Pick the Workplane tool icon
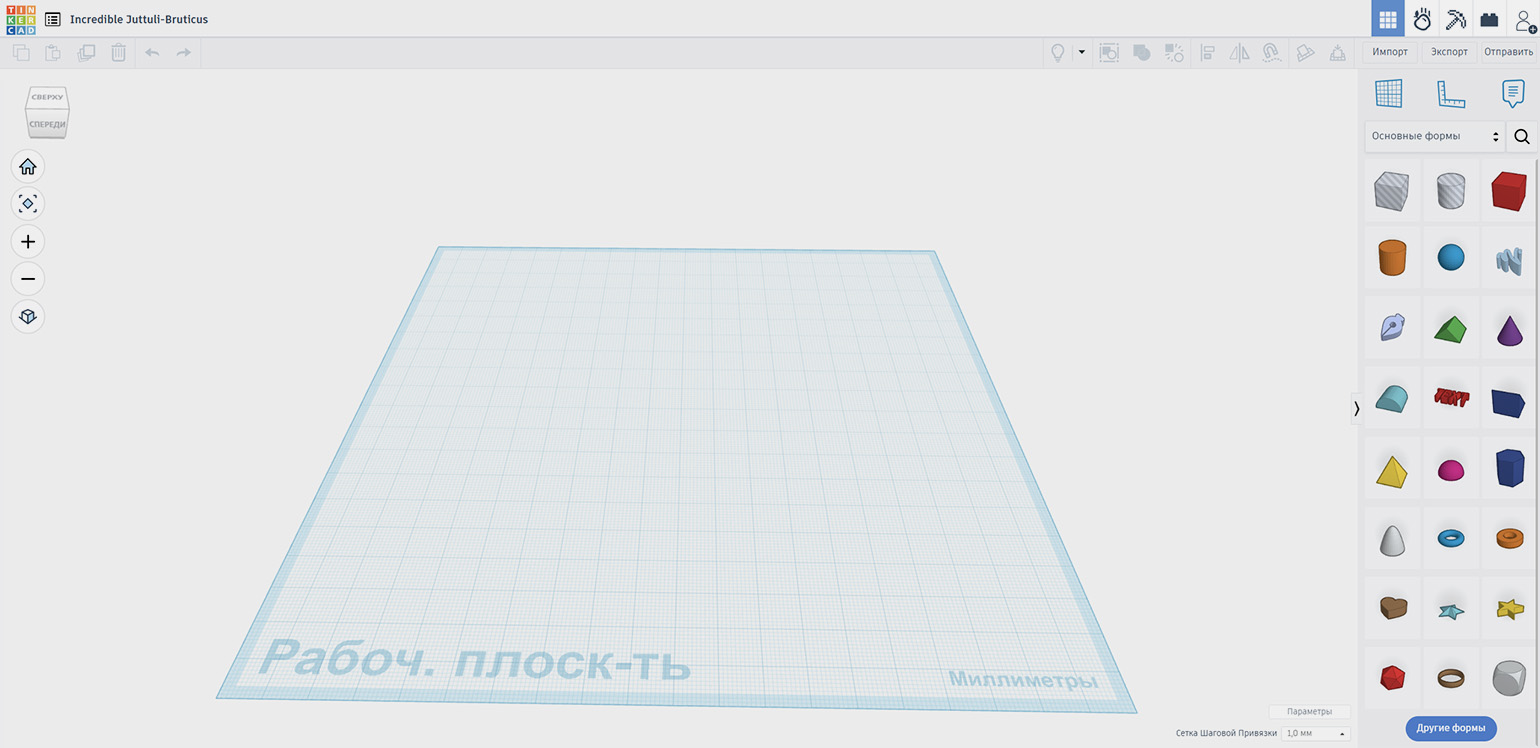 tap(1388, 94)
